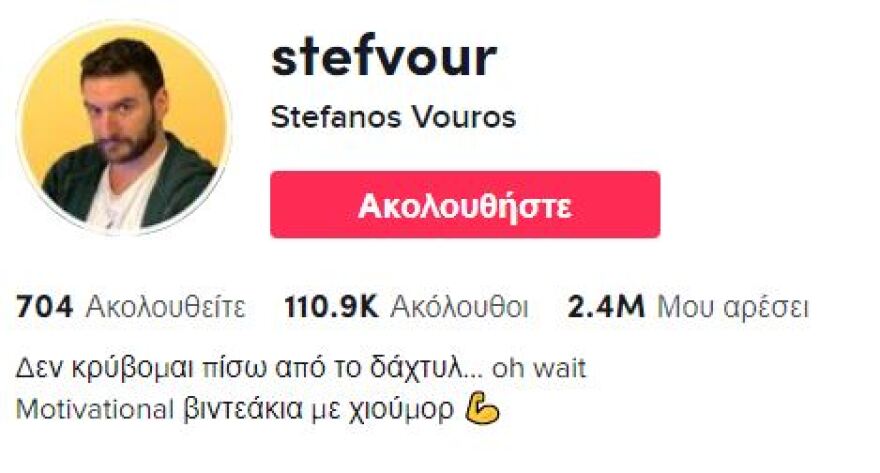Open the 704 following count
Image resolution: width=880 pixels, height=473 pixels.
(44, 307)
